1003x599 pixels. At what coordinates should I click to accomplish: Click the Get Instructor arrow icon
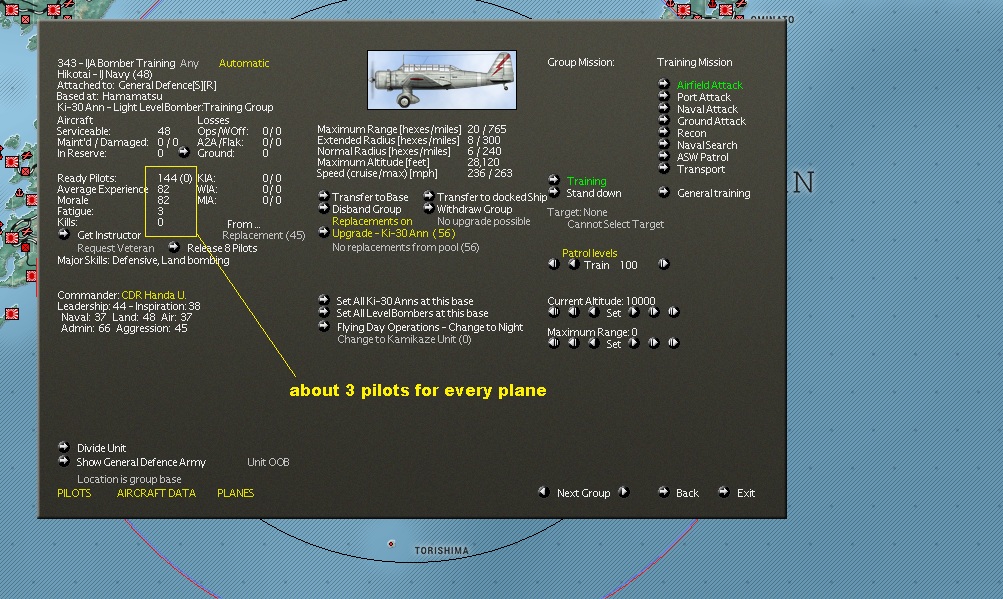[64, 234]
